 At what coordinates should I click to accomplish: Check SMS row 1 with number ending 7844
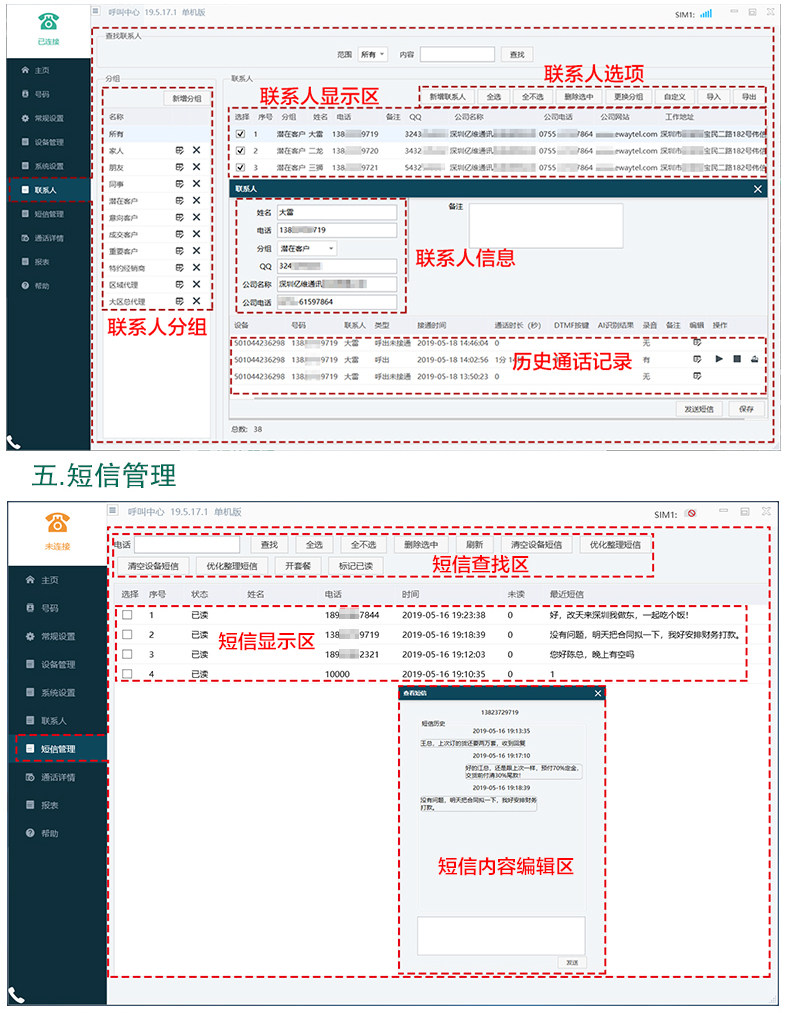[x=127, y=615]
